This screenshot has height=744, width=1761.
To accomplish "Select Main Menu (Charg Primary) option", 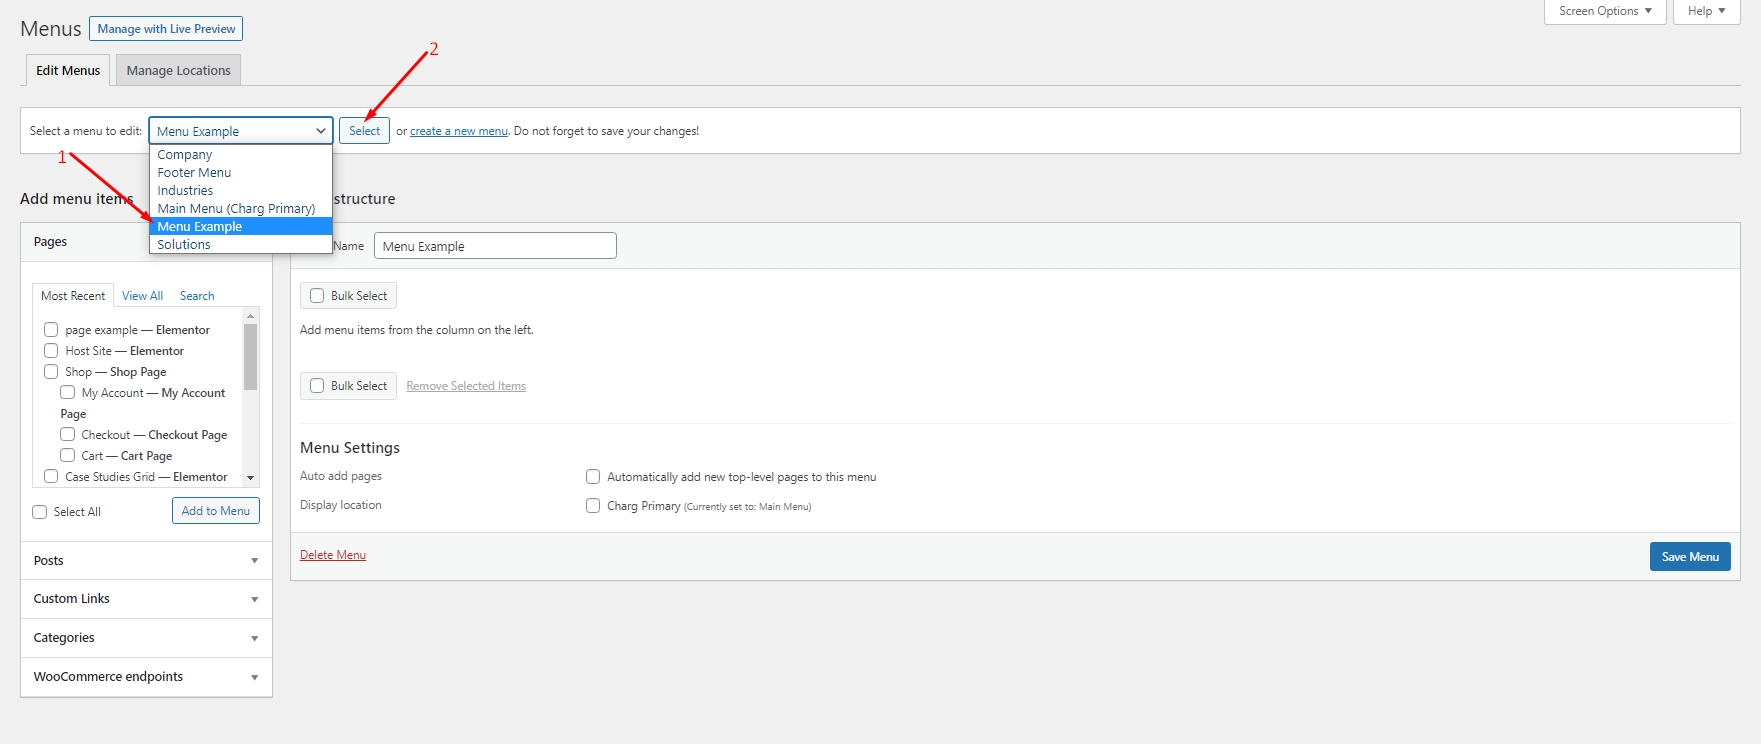I will (x=236, y=209).
